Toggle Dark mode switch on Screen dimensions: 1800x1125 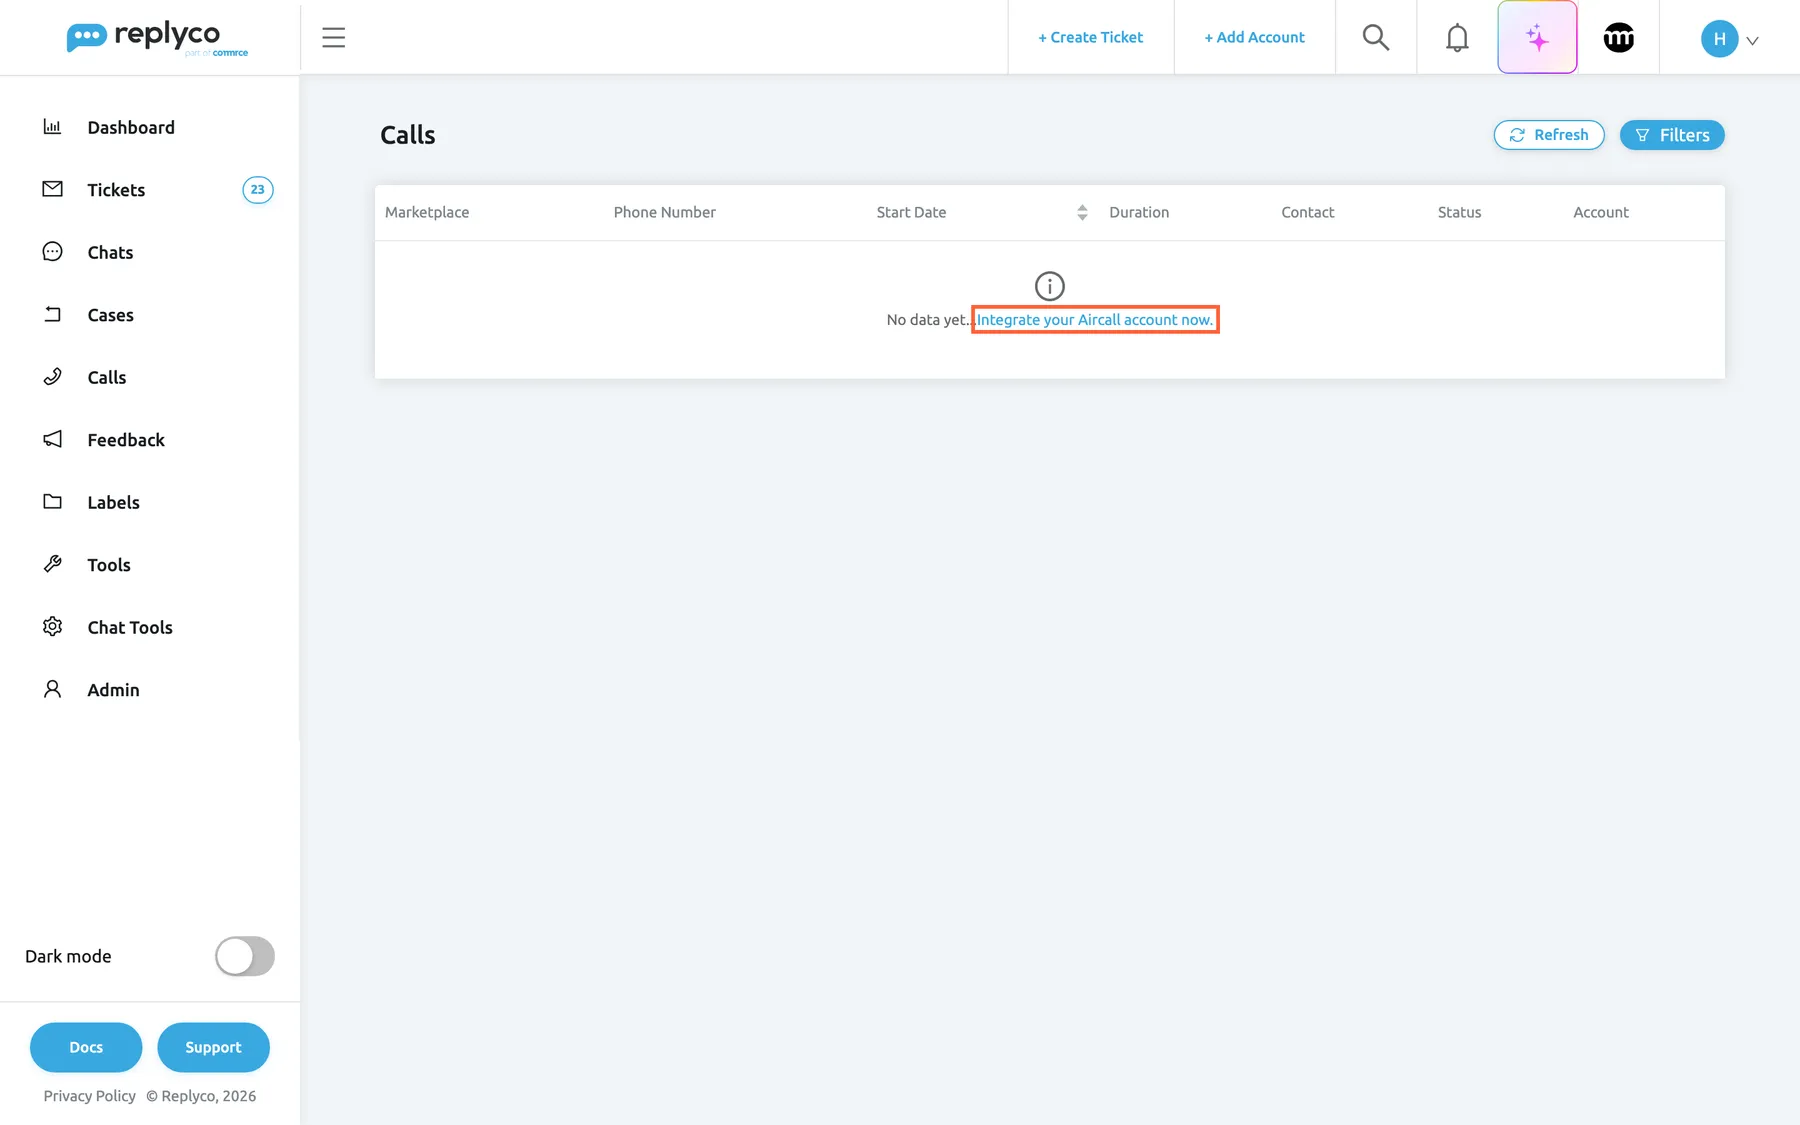point(244,956)
